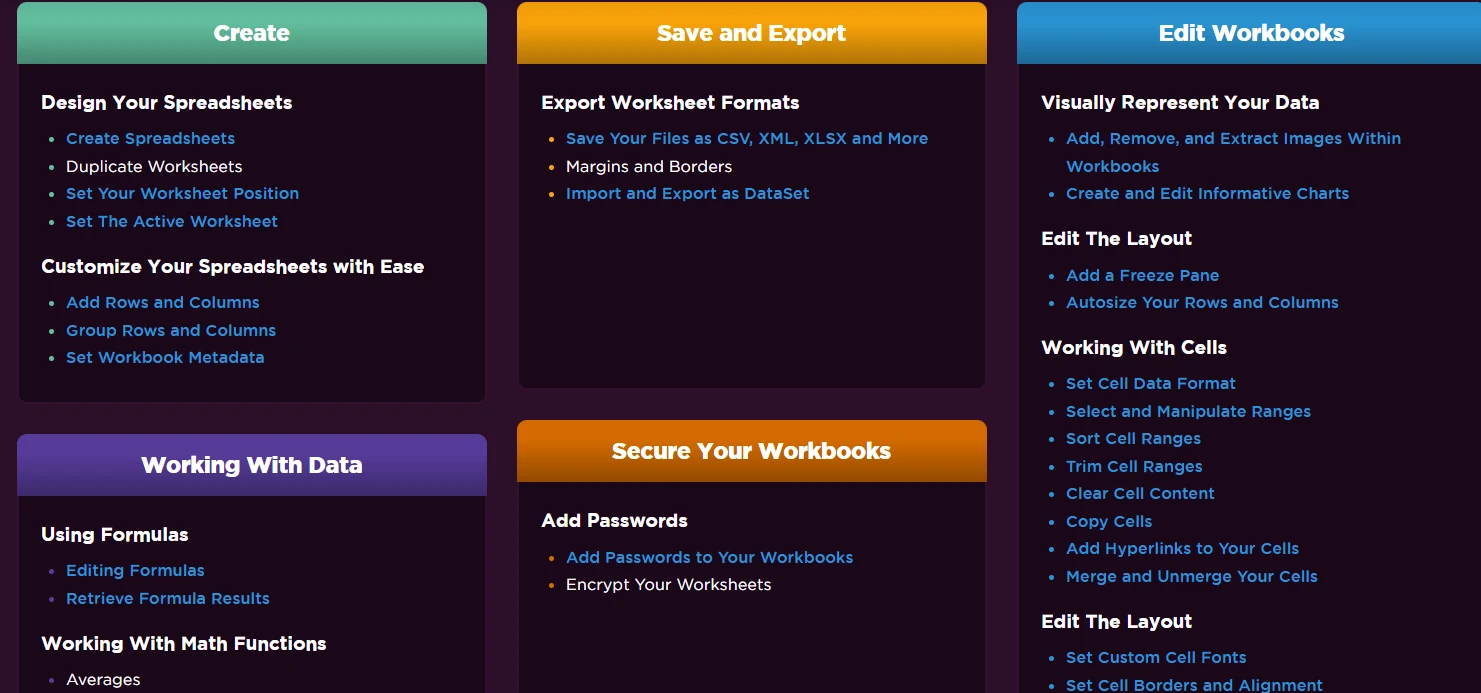Select Add Rows and Columns link
1481x693 pixels.
pos(162,303)
